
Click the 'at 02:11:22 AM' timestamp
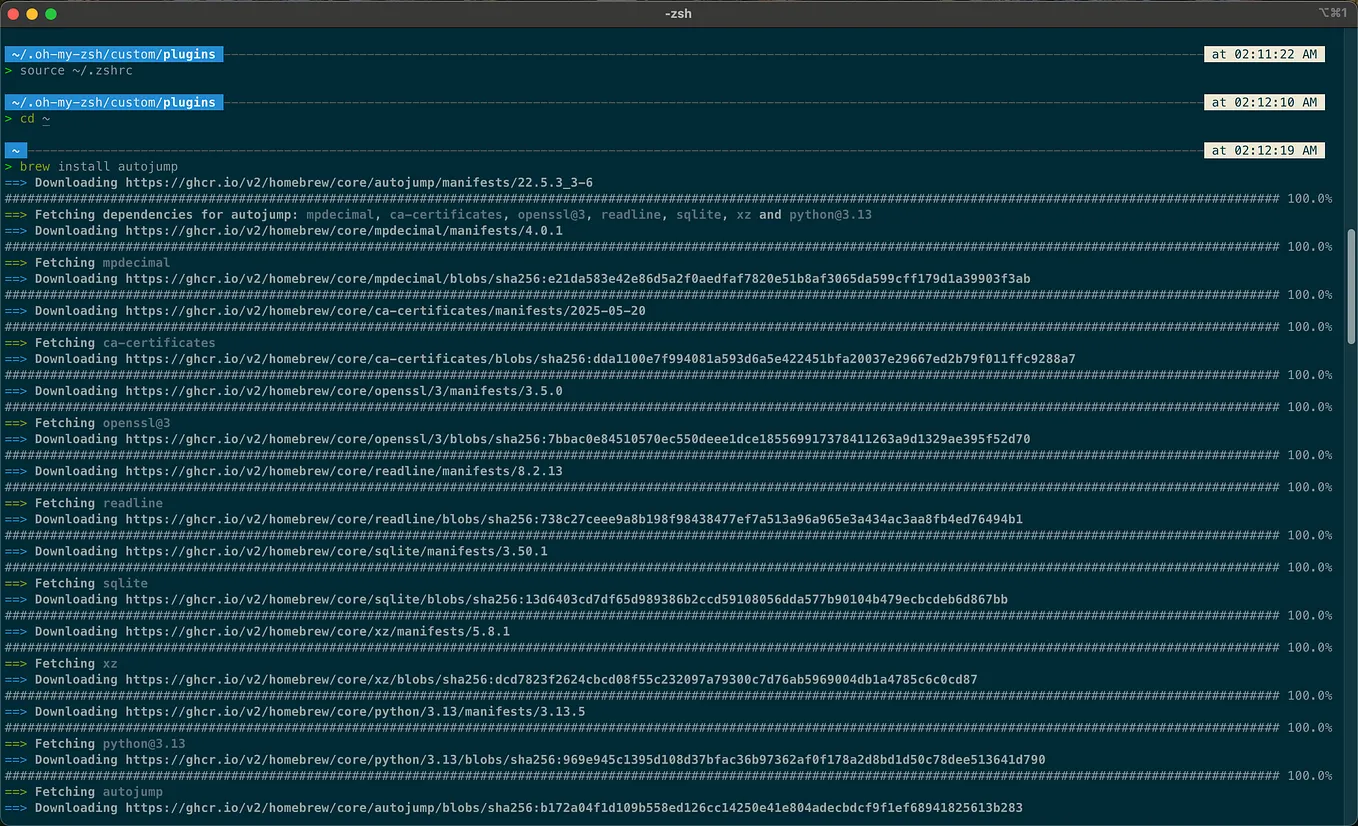(1264, 54)
